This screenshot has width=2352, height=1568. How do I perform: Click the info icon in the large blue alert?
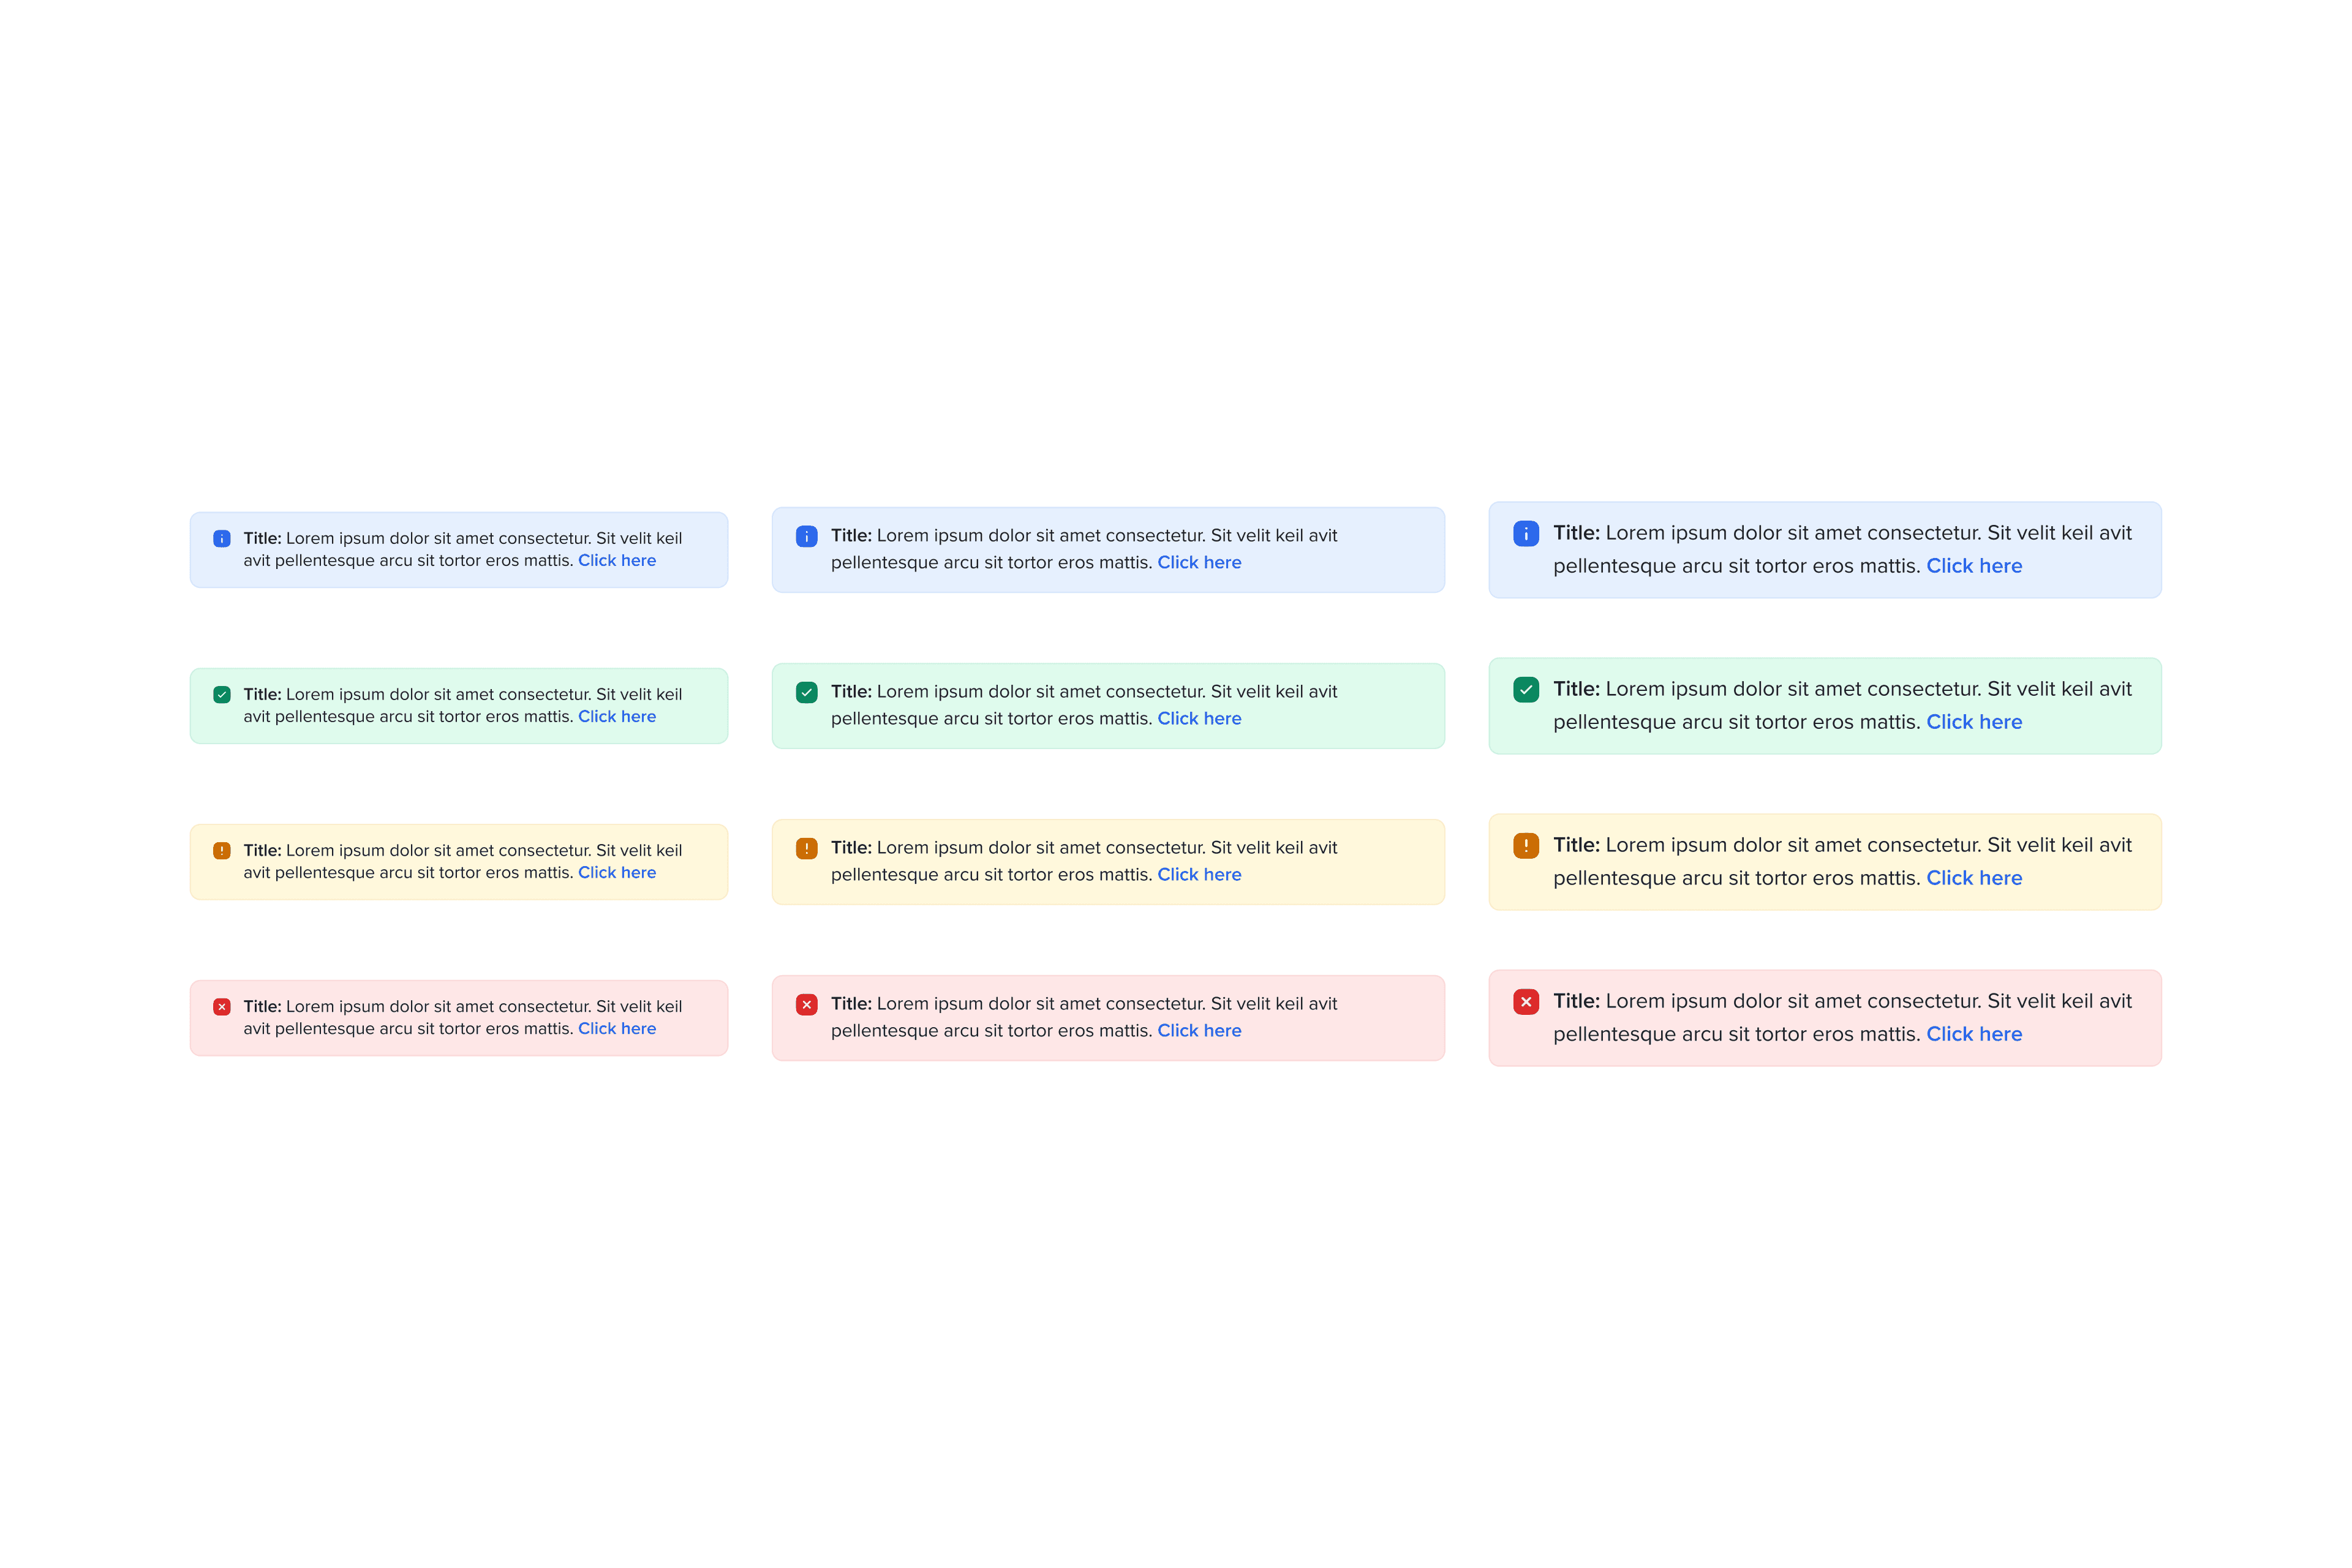tap(1526, 534)
